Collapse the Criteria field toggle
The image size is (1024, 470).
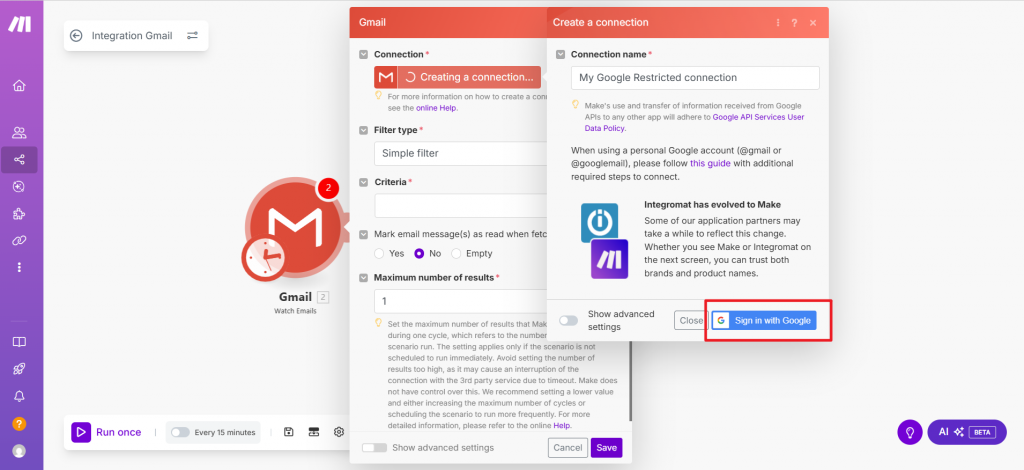(363, 181)
